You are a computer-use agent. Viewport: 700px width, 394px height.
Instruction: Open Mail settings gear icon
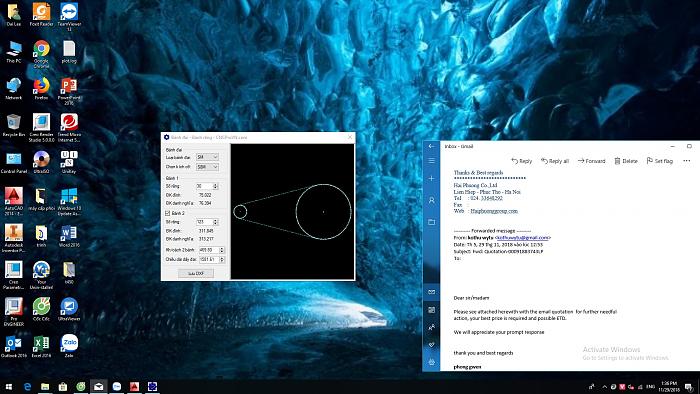point(431,362)
